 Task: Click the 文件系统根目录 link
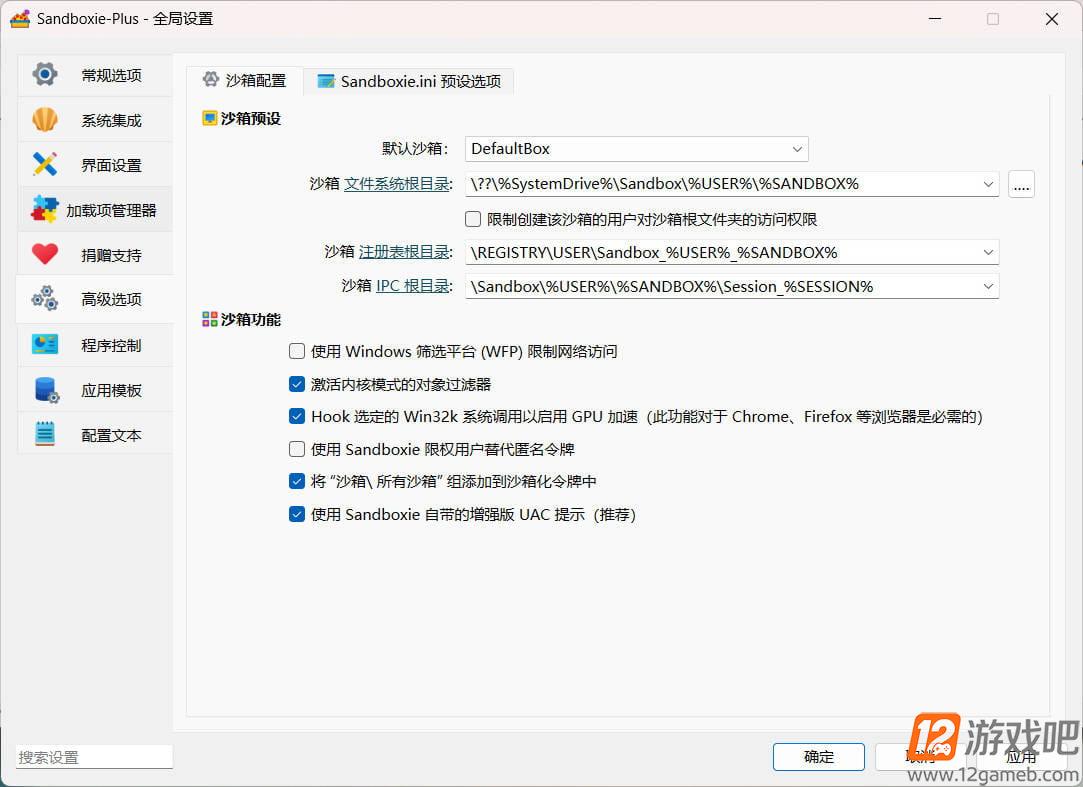(x=397, y=184)
